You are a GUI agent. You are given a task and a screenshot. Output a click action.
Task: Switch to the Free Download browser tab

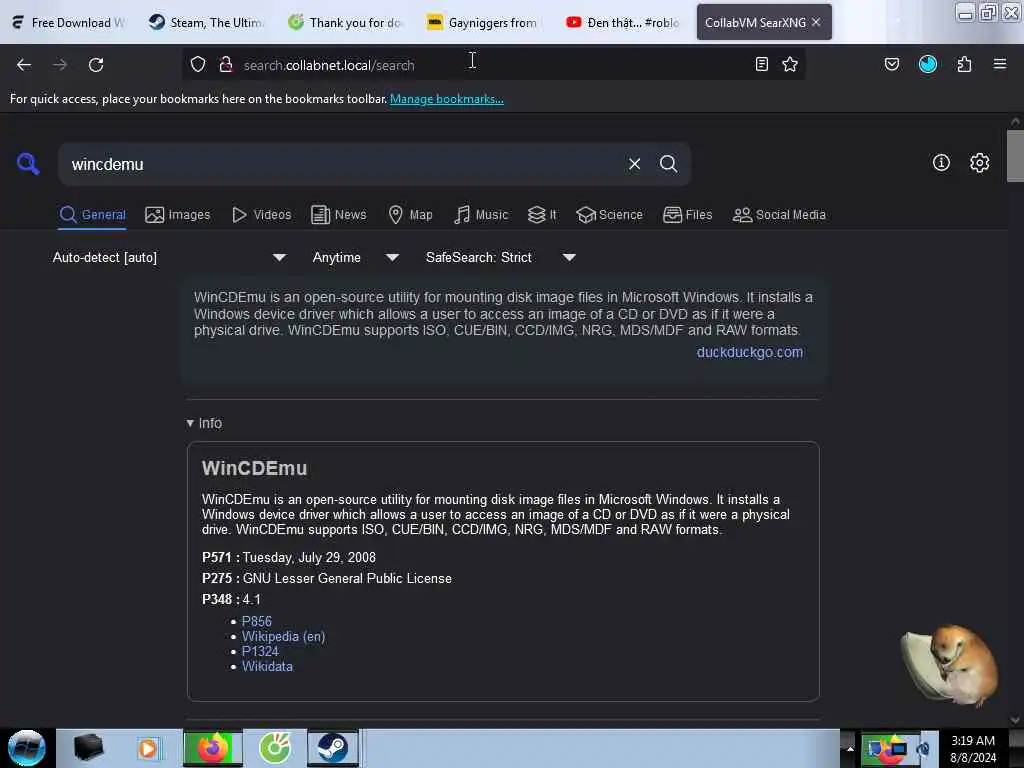coord(69,22)
